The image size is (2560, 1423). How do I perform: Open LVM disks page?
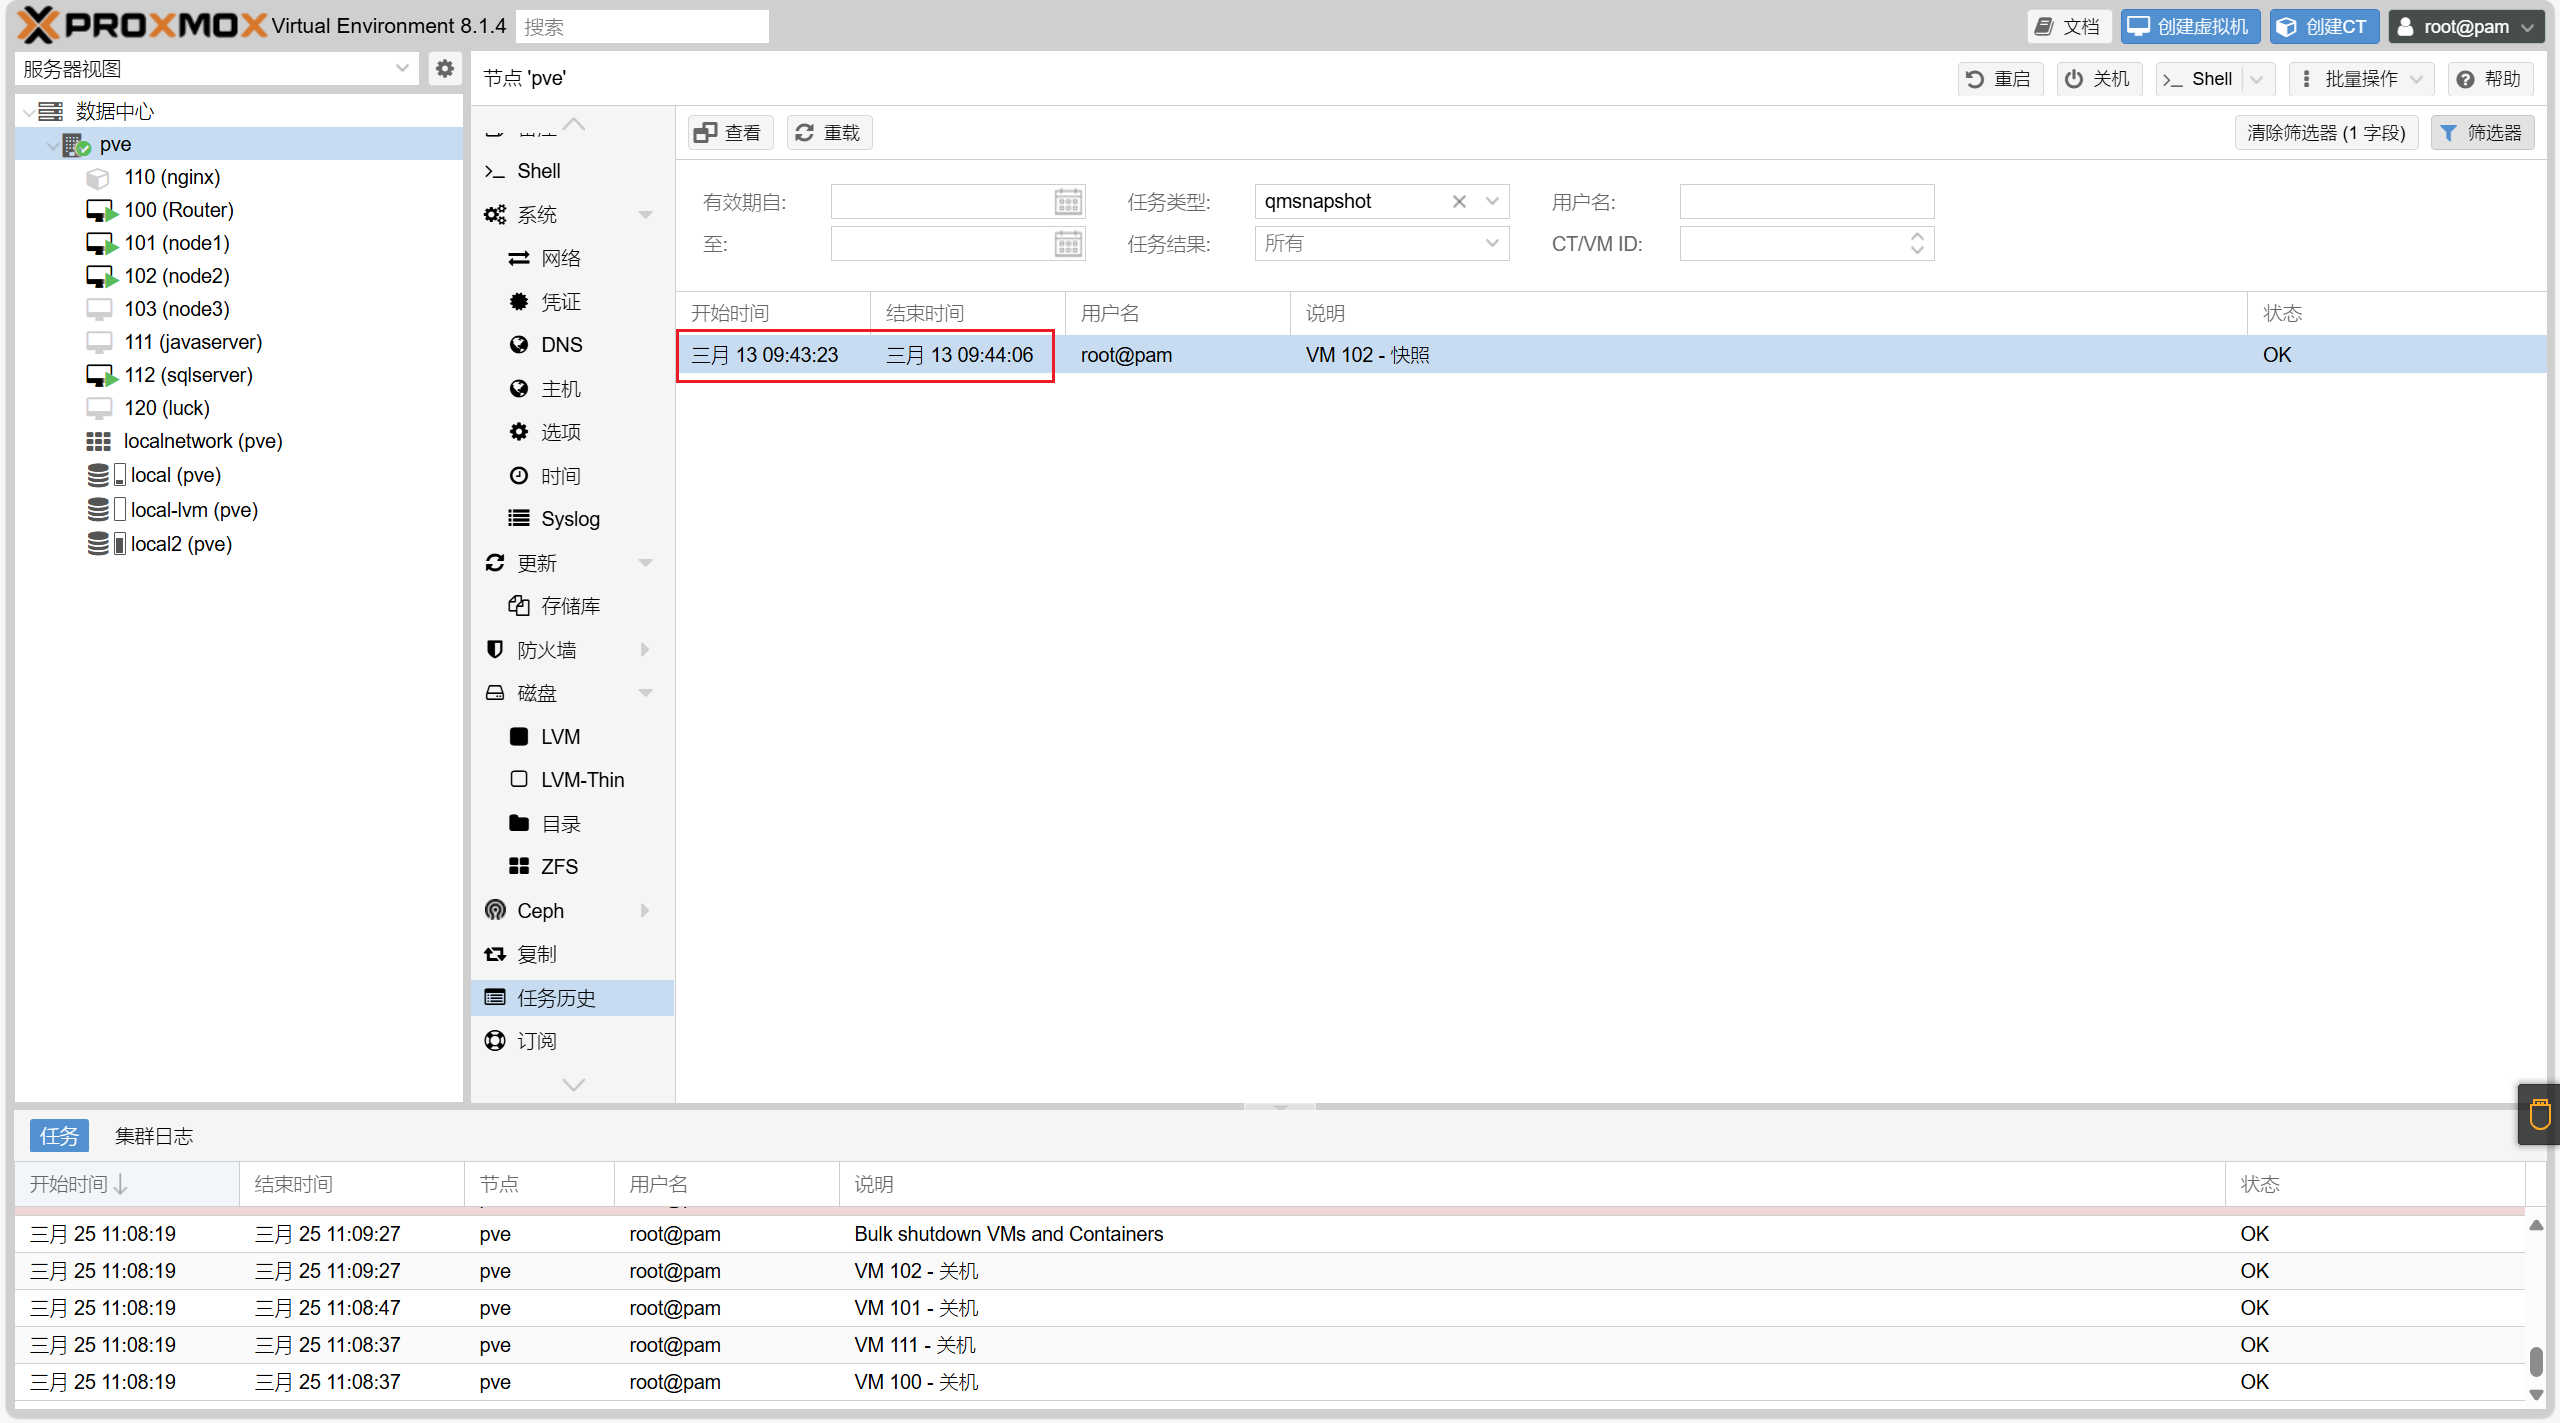(x=560, y=737)
